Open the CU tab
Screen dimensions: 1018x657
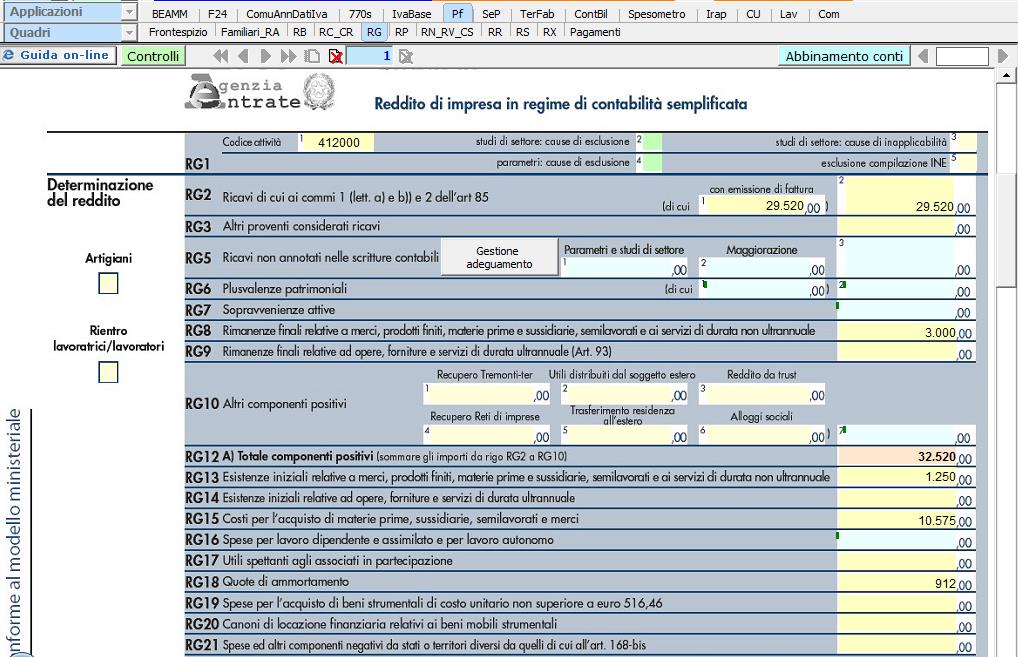coord(753,14)
